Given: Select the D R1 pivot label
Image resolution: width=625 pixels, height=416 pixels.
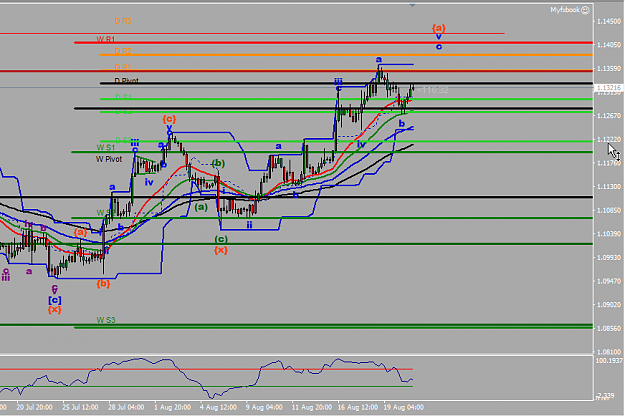Looking at the screenshot, I should pyautogui.click(x=123, y=67).
